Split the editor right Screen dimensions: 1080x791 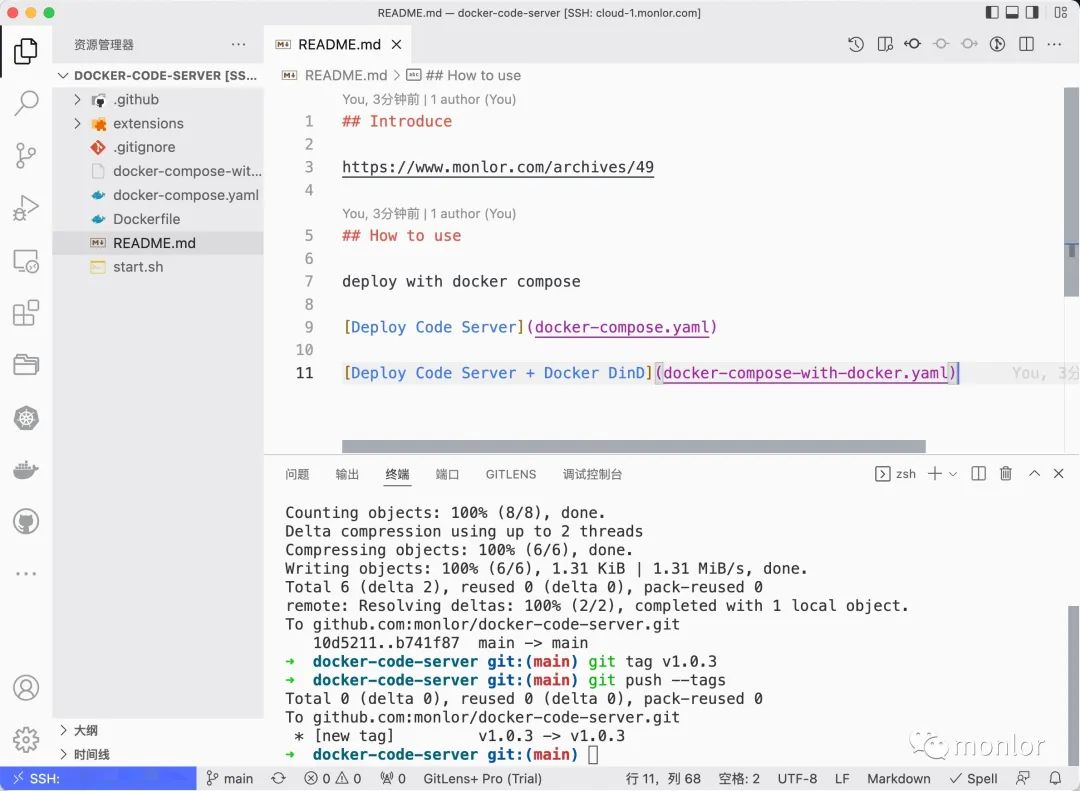coord(1026,45)
